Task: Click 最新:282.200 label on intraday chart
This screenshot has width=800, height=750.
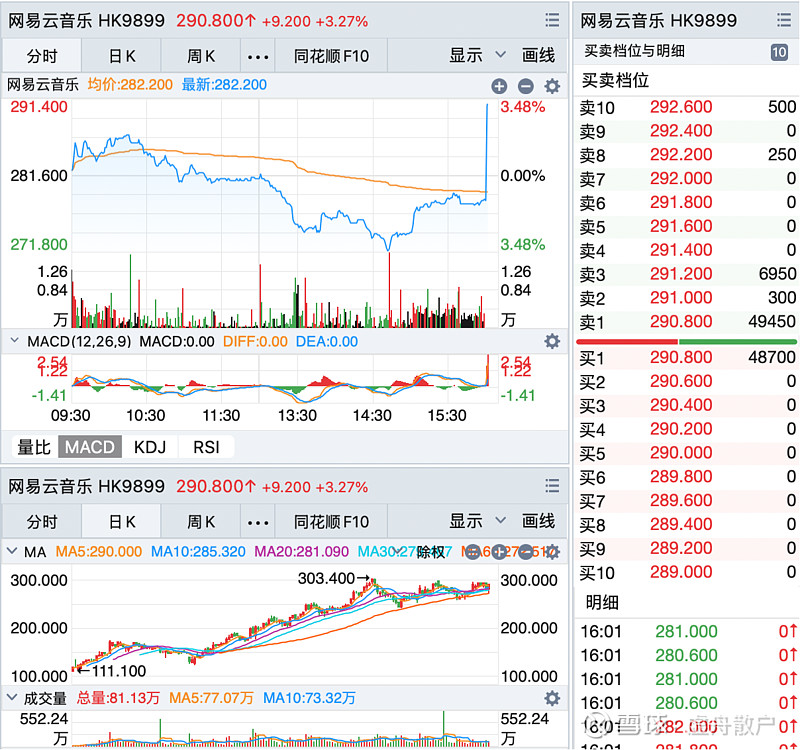Action: click(224, 84)
